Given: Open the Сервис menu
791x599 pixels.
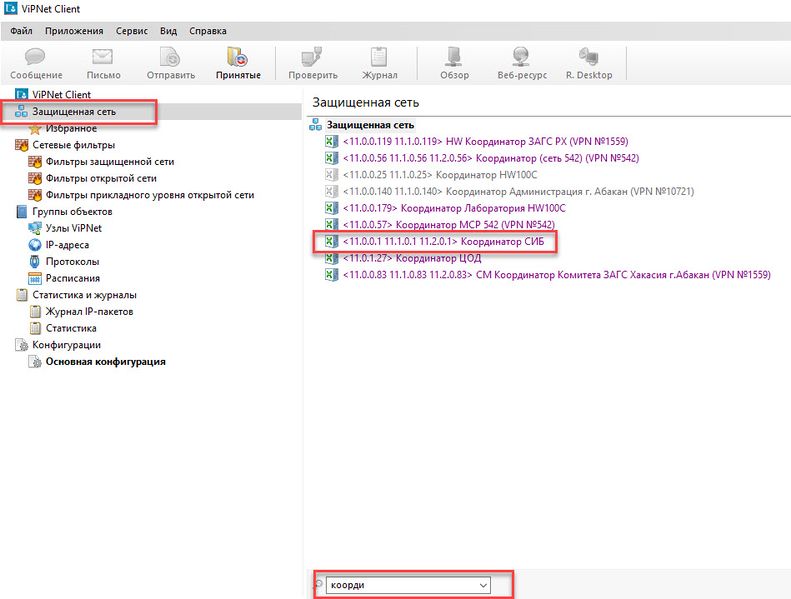Looking at the screenshot, I should [x=132, y=31].
